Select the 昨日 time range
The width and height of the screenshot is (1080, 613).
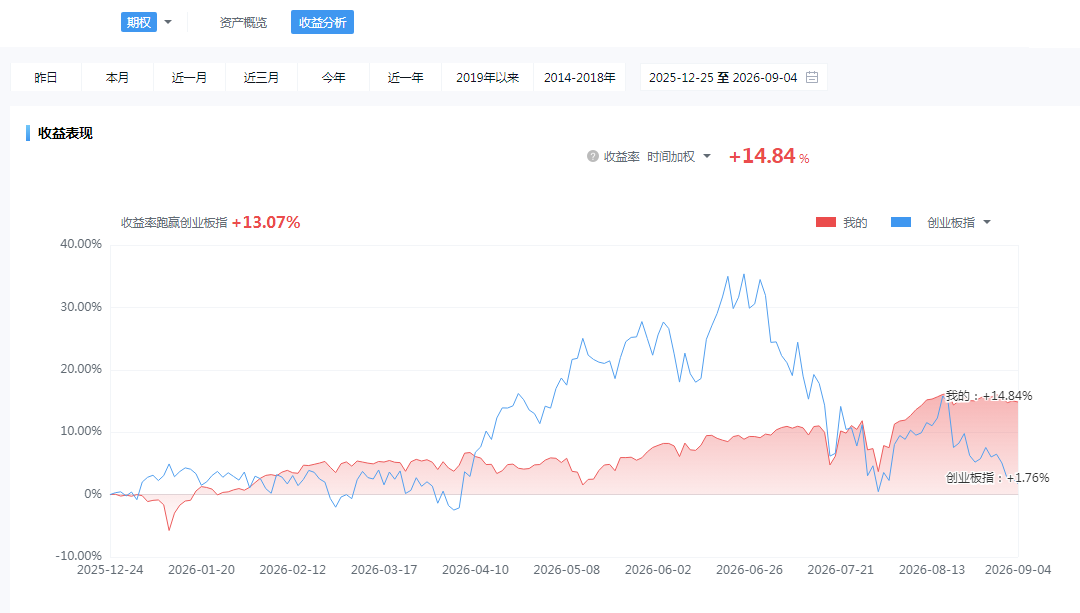pos(45,77)
